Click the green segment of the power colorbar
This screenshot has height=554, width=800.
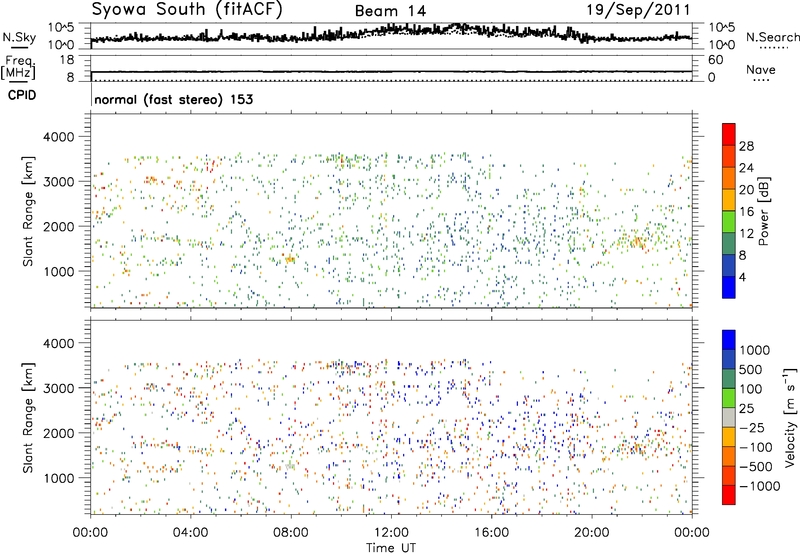(729, 221)
